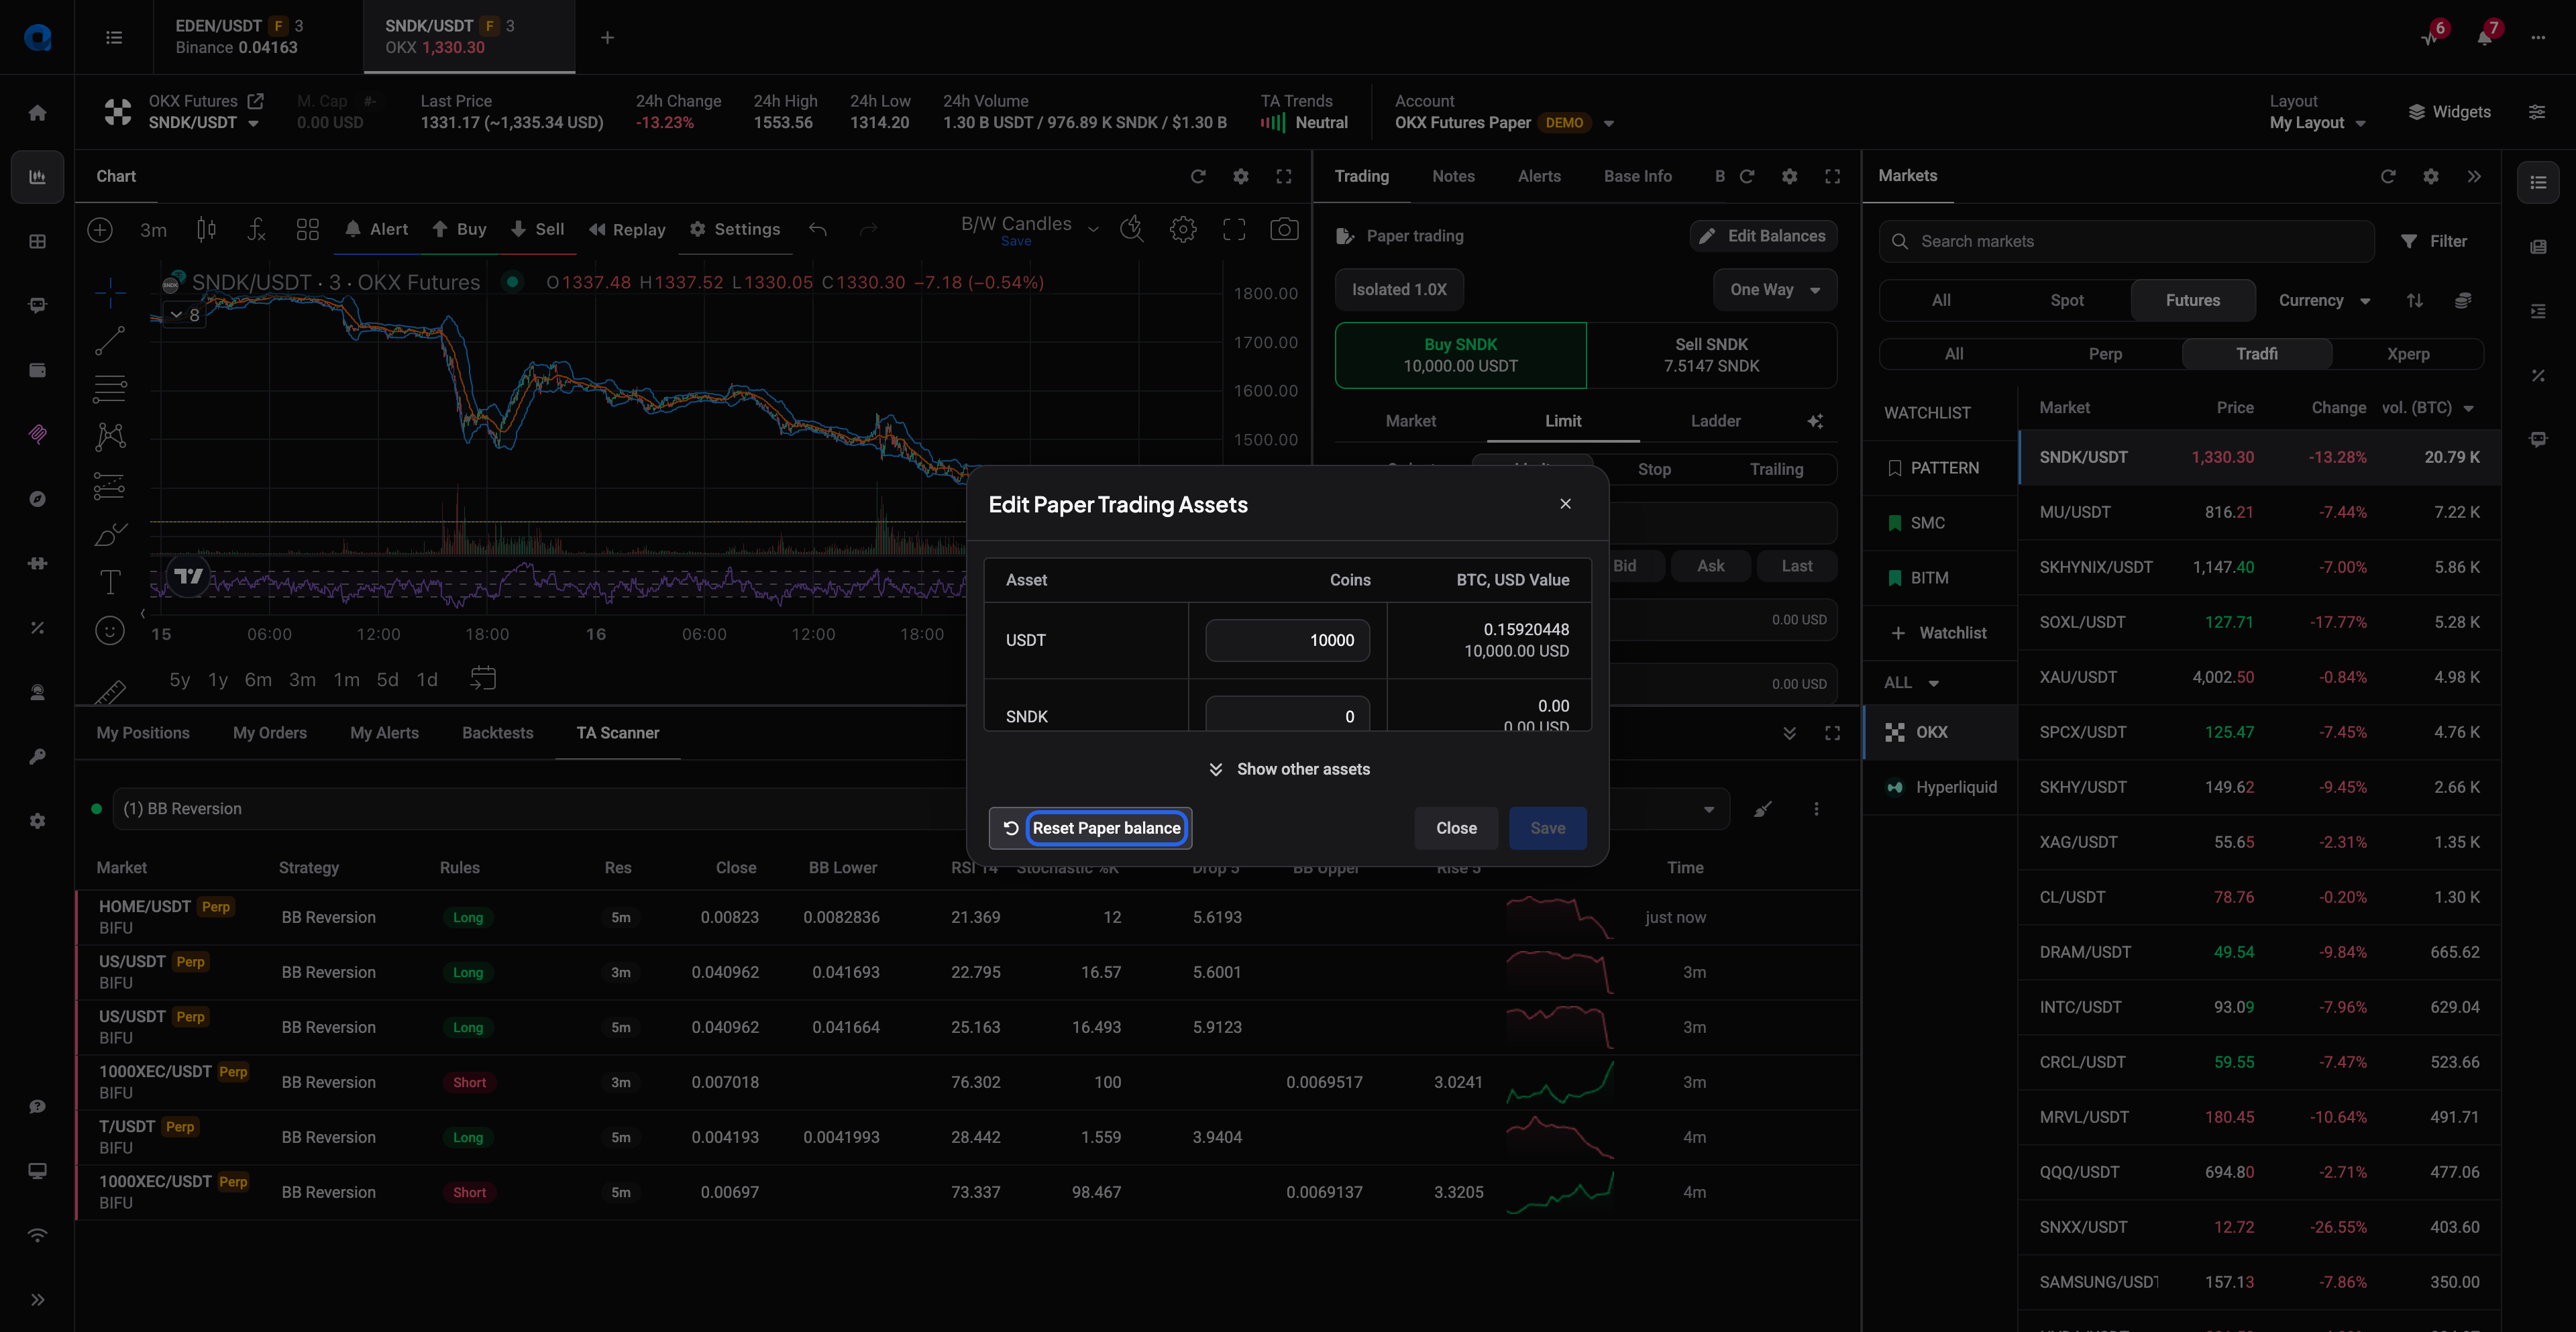Select Perp futures filter

(x=2105, y=354)
